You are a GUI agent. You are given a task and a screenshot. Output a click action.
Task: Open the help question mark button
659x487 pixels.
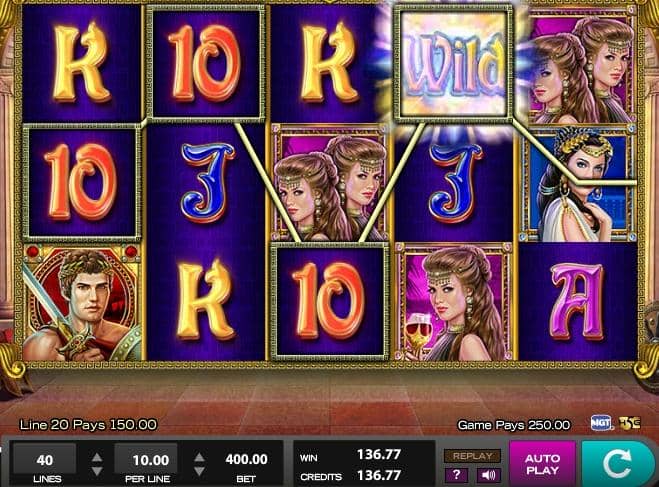456,475
